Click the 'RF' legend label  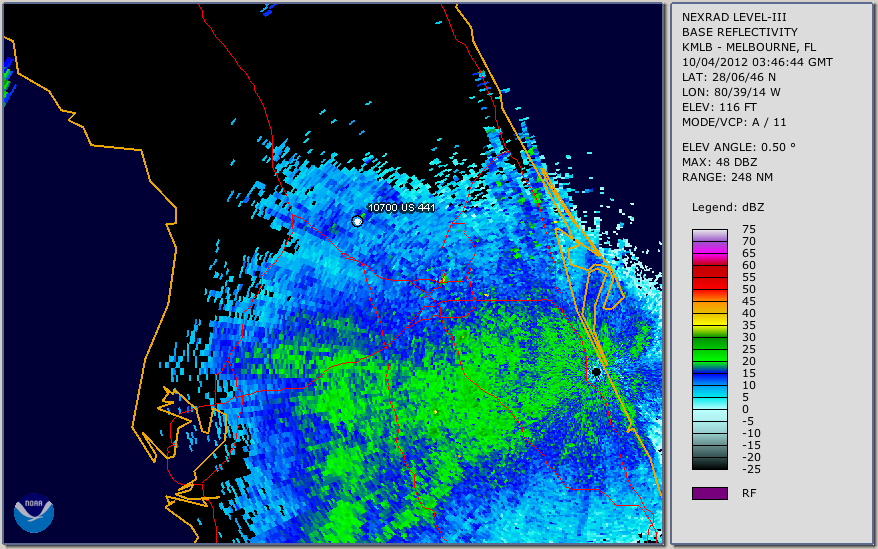point(749,493)
